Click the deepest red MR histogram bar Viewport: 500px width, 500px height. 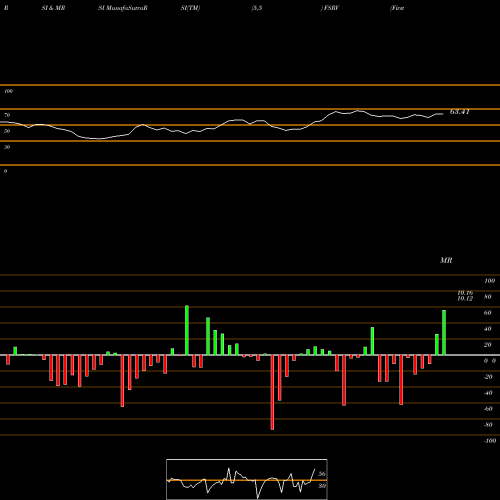[272, 392]
